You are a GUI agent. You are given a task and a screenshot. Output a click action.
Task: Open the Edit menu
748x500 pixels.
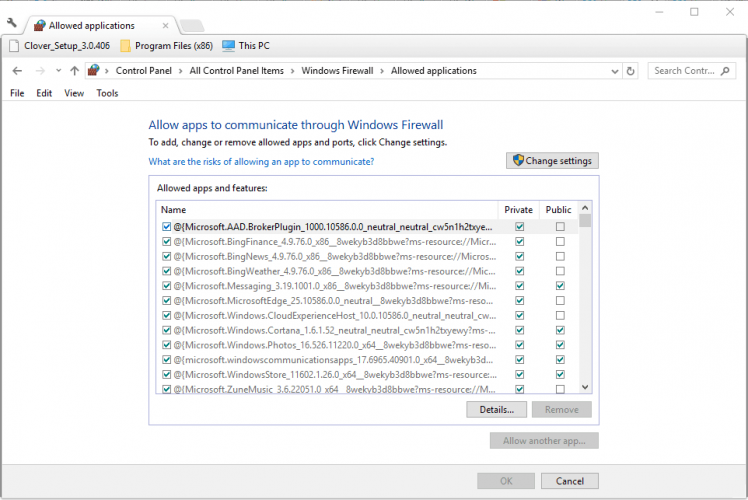click(x=44, y=94)
